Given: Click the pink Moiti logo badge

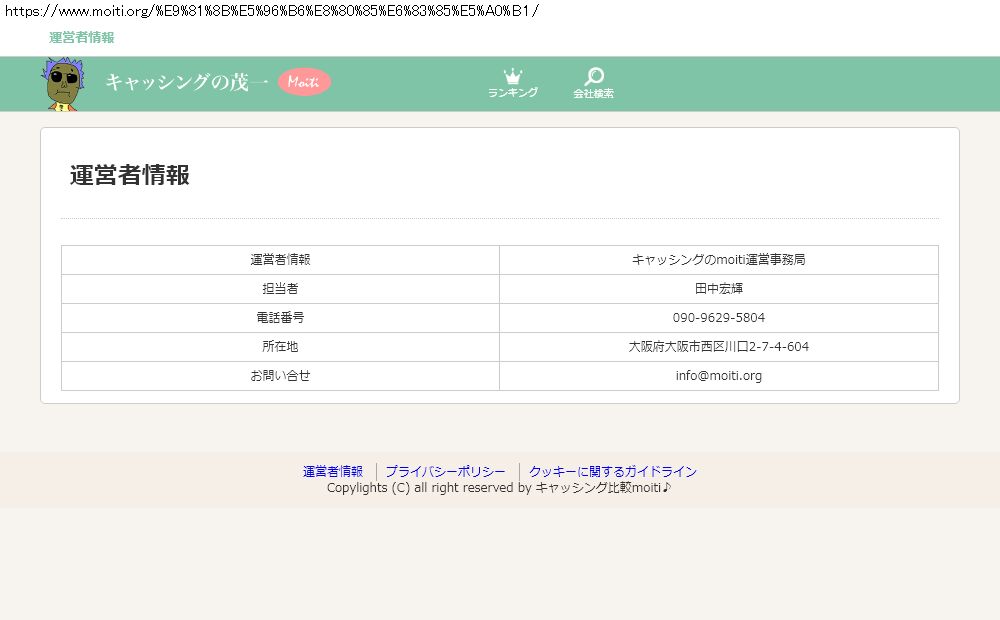Looking at the screenshot, I should coord(304,83).
